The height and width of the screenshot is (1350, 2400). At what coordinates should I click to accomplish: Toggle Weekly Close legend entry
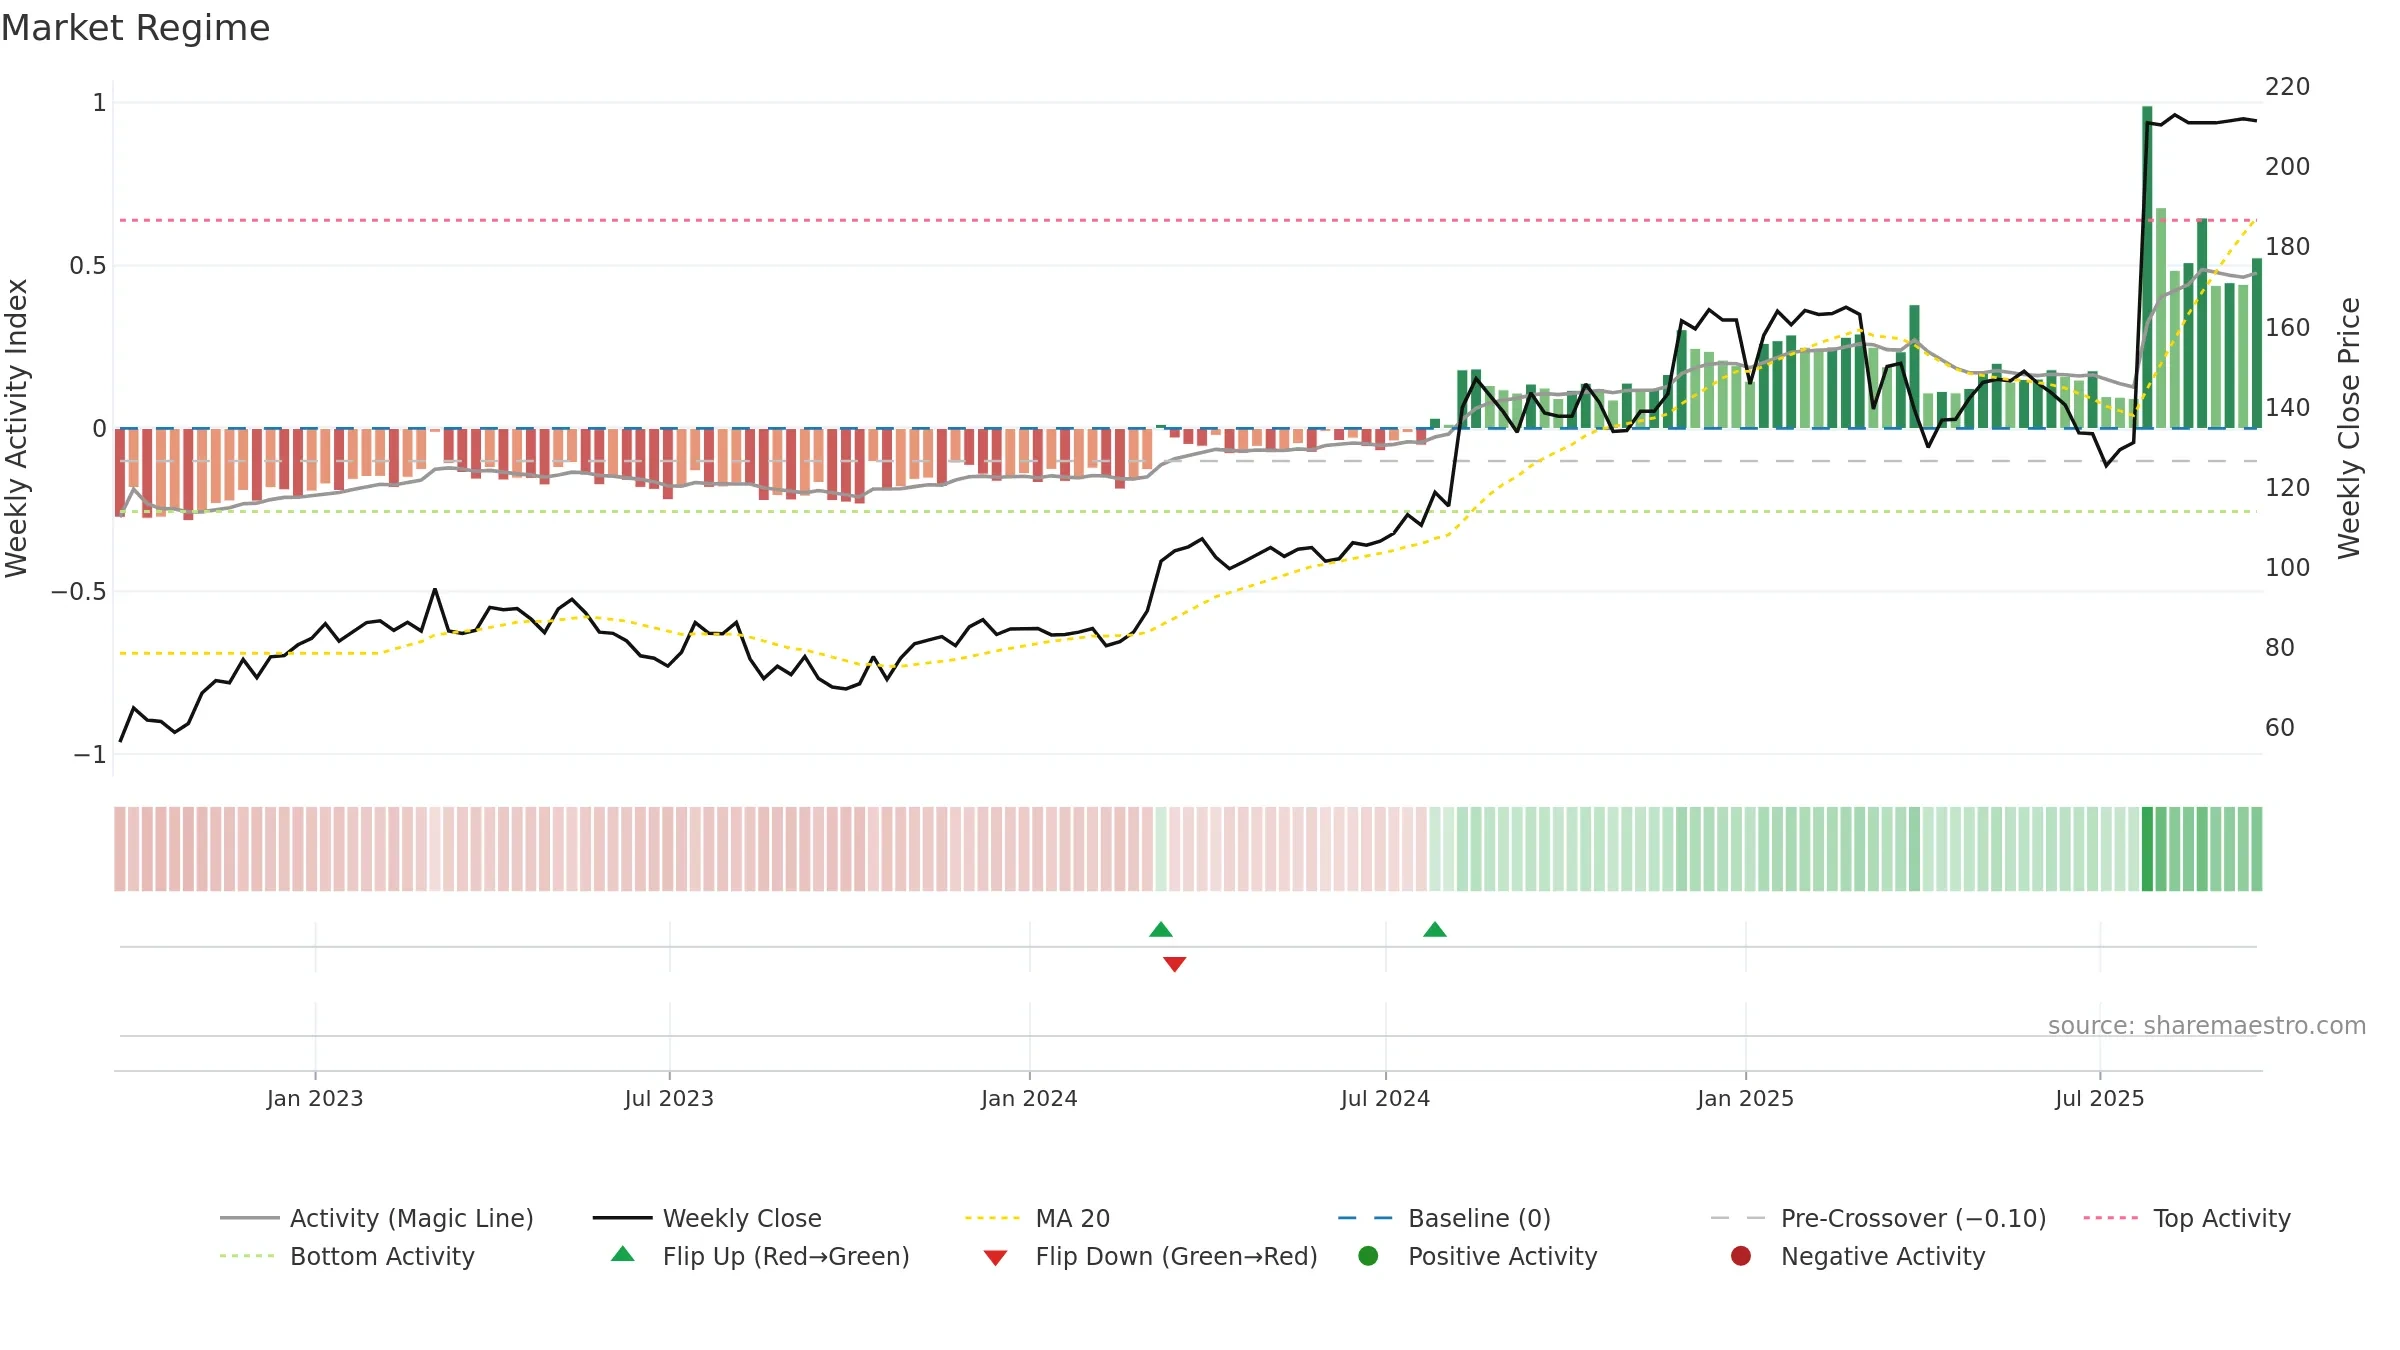coord(707,1218)
